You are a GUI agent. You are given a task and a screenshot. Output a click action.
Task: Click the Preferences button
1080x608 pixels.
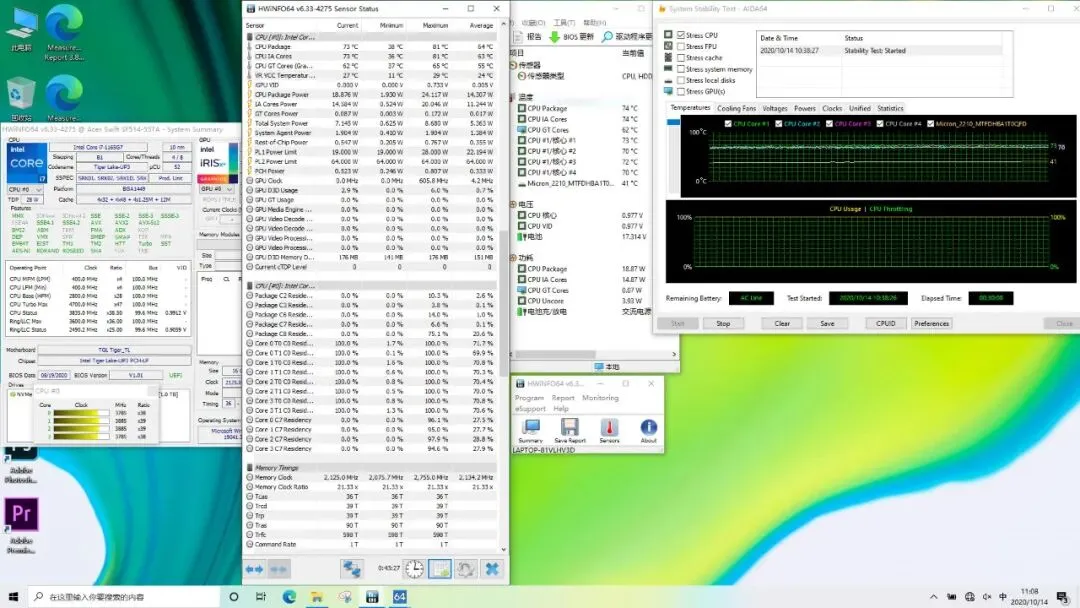click(x=931, y=323)
